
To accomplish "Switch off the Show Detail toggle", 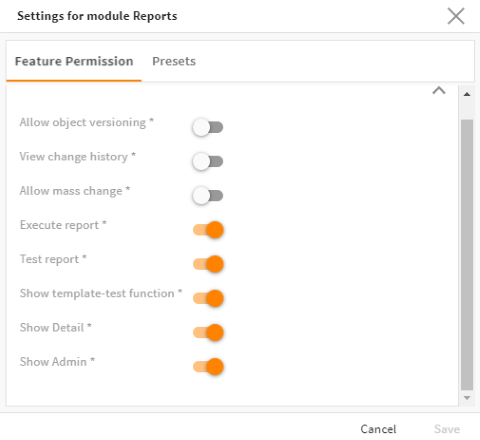I will coord(208,332).
